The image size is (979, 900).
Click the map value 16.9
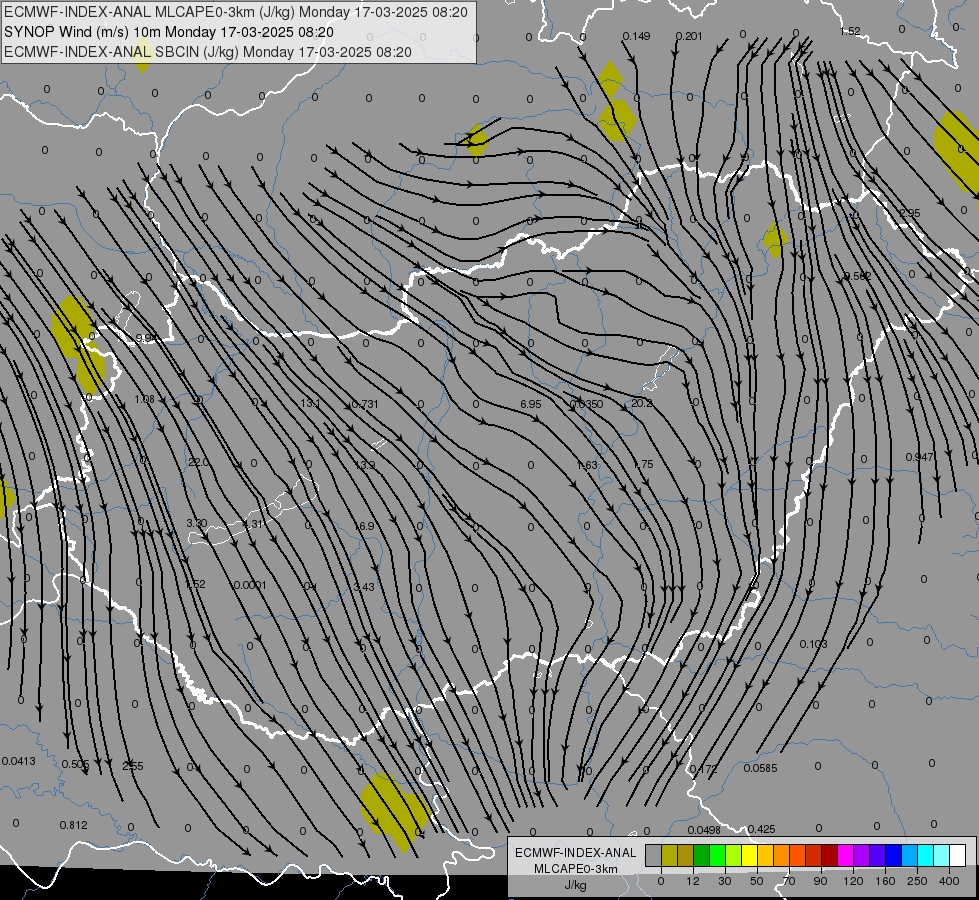(x=365, y=526)
